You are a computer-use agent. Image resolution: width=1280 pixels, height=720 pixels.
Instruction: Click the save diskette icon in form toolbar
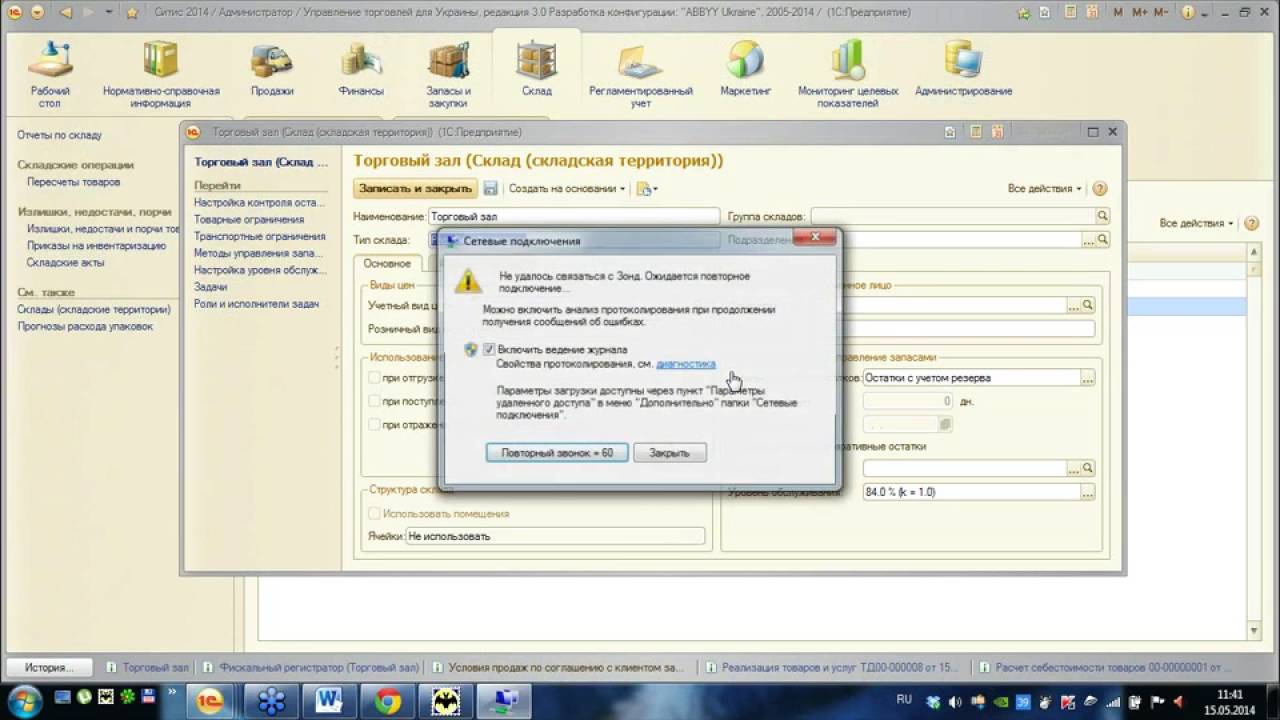(490, 188)
